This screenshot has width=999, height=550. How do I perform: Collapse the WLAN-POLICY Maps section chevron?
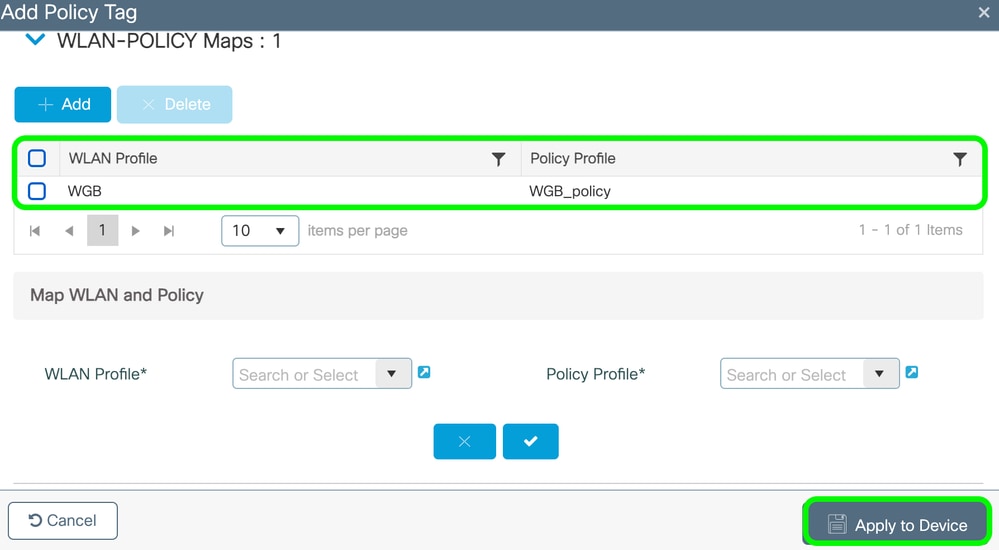pos(35,40)
